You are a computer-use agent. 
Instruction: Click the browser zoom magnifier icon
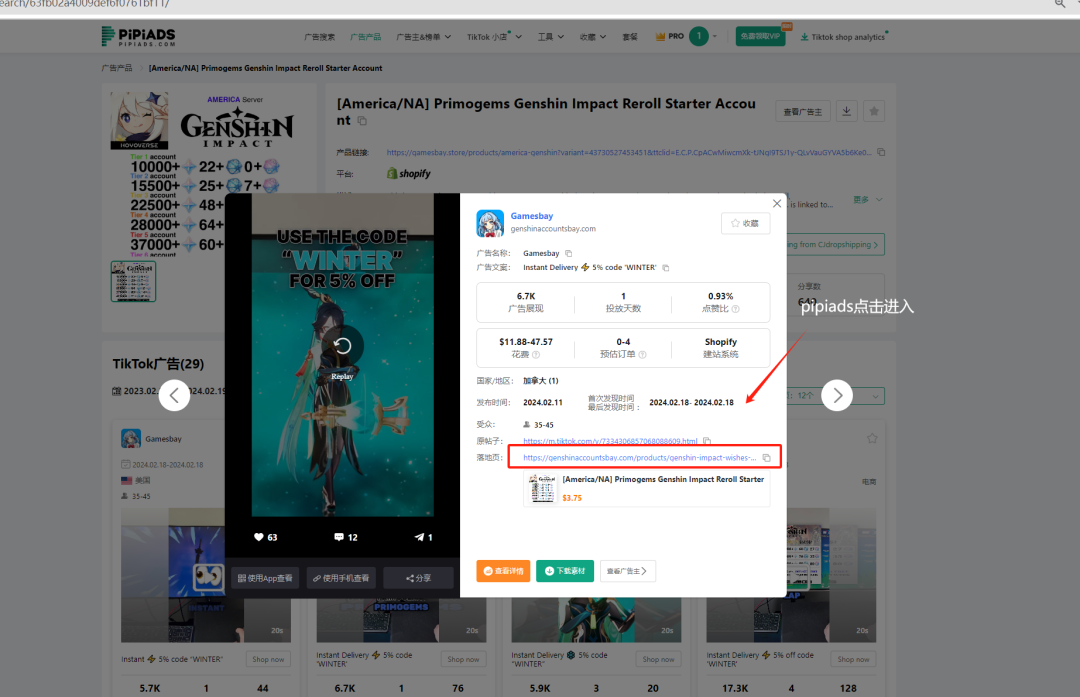(x=1059, y=4)
